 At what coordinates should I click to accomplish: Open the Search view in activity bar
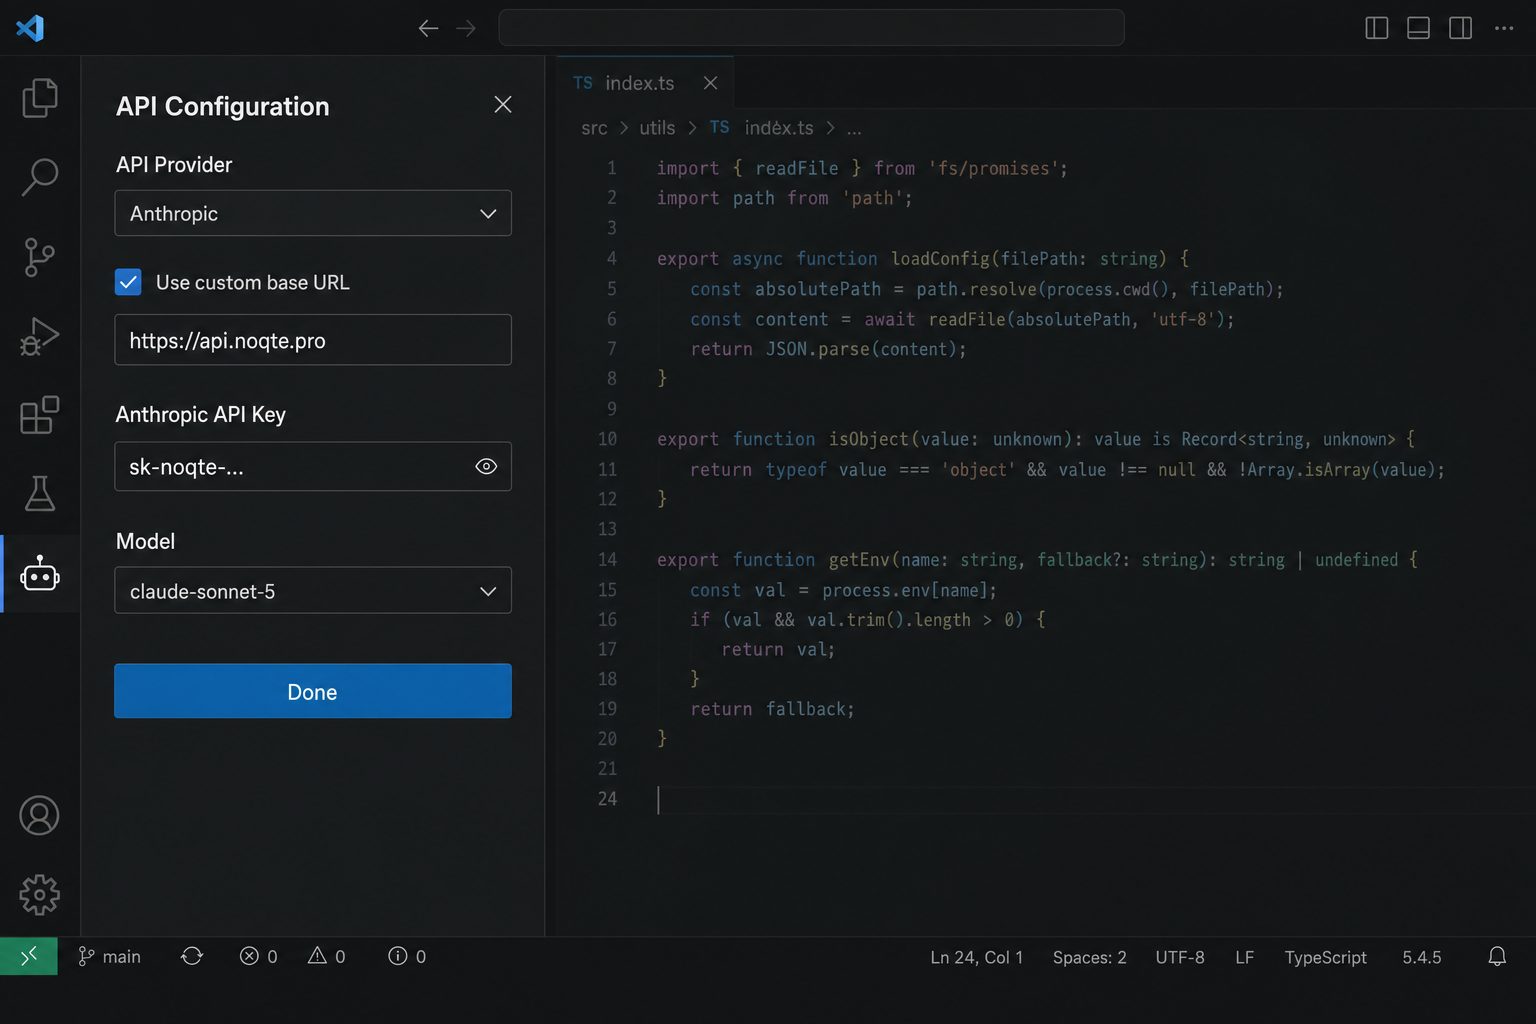[40, 176]
